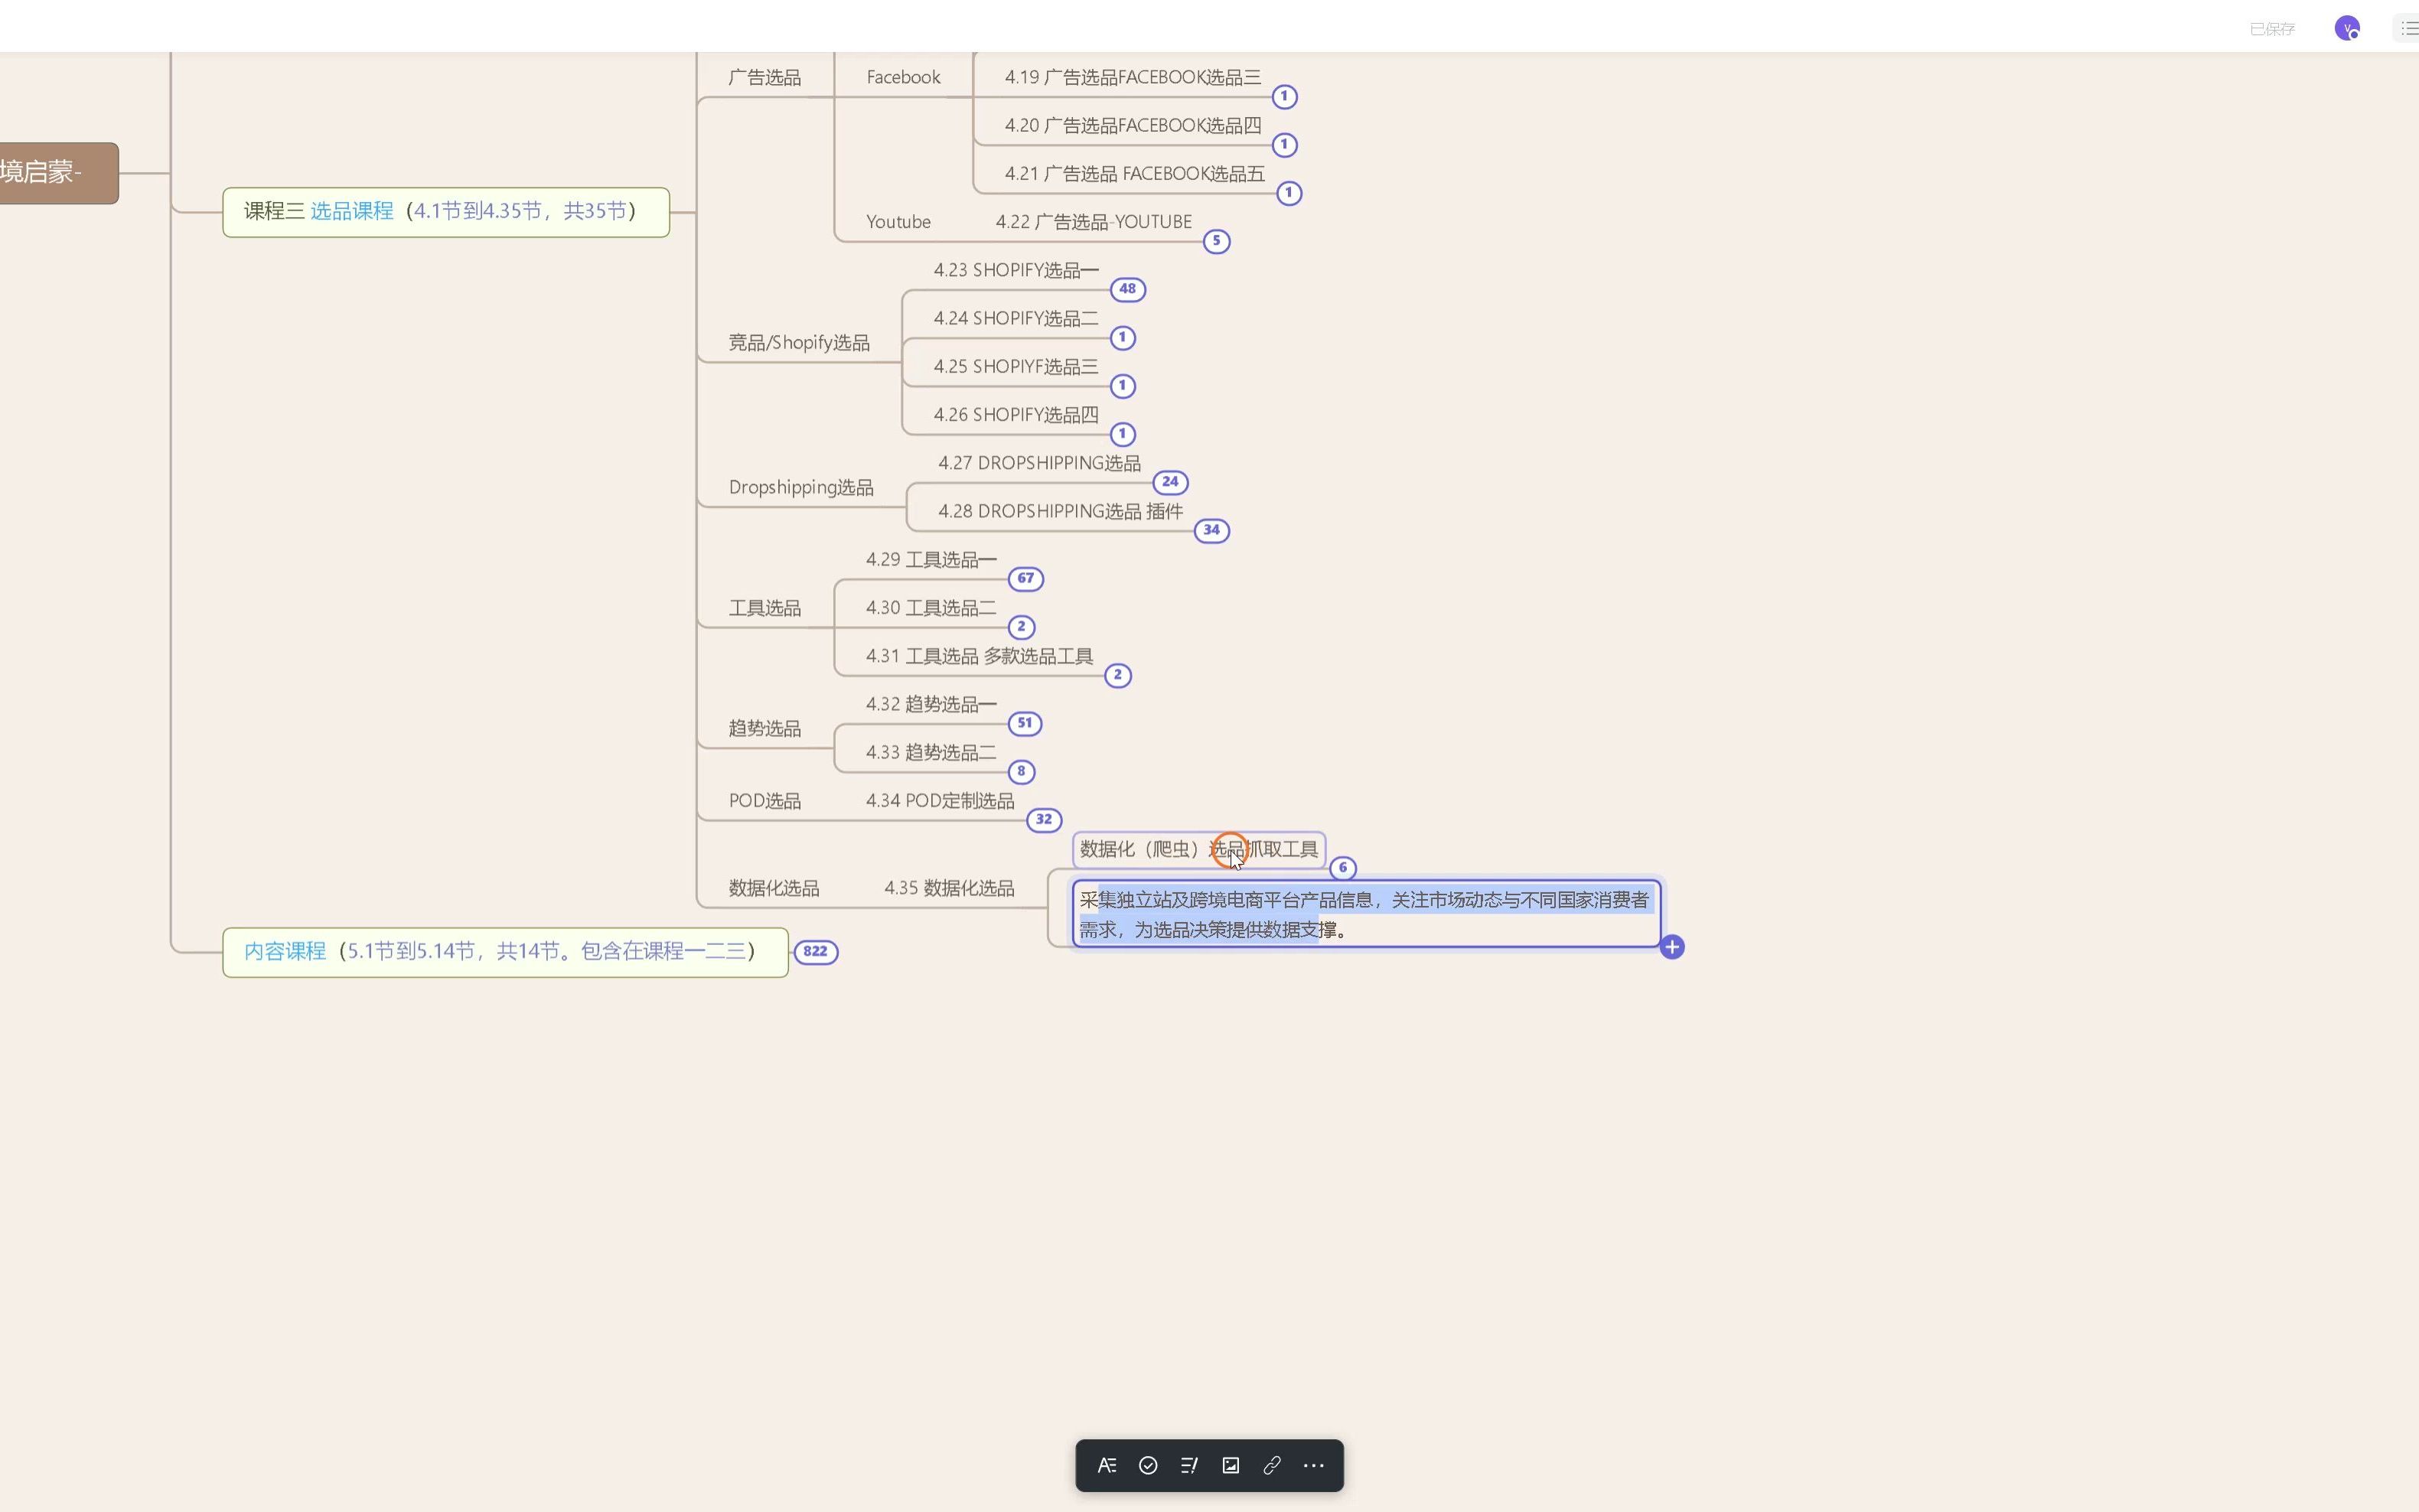
Task: Click inside the highlighted 采集独立站 text box
Action: (1364, 914)
